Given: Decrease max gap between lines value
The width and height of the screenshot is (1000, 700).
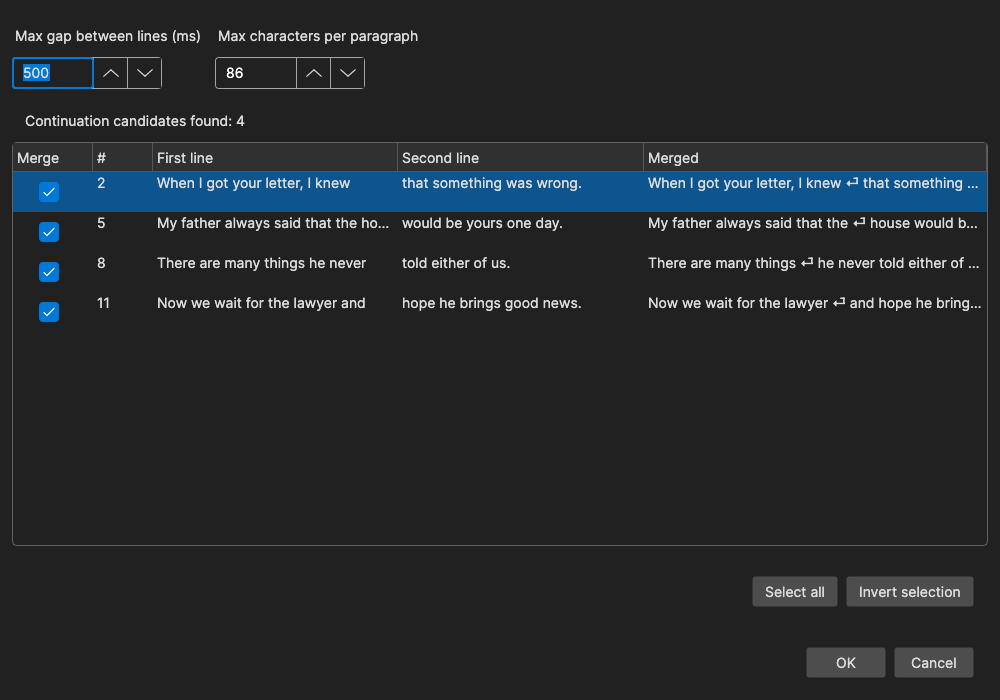Looking at the screenshot, I should [x=145, y=73].
